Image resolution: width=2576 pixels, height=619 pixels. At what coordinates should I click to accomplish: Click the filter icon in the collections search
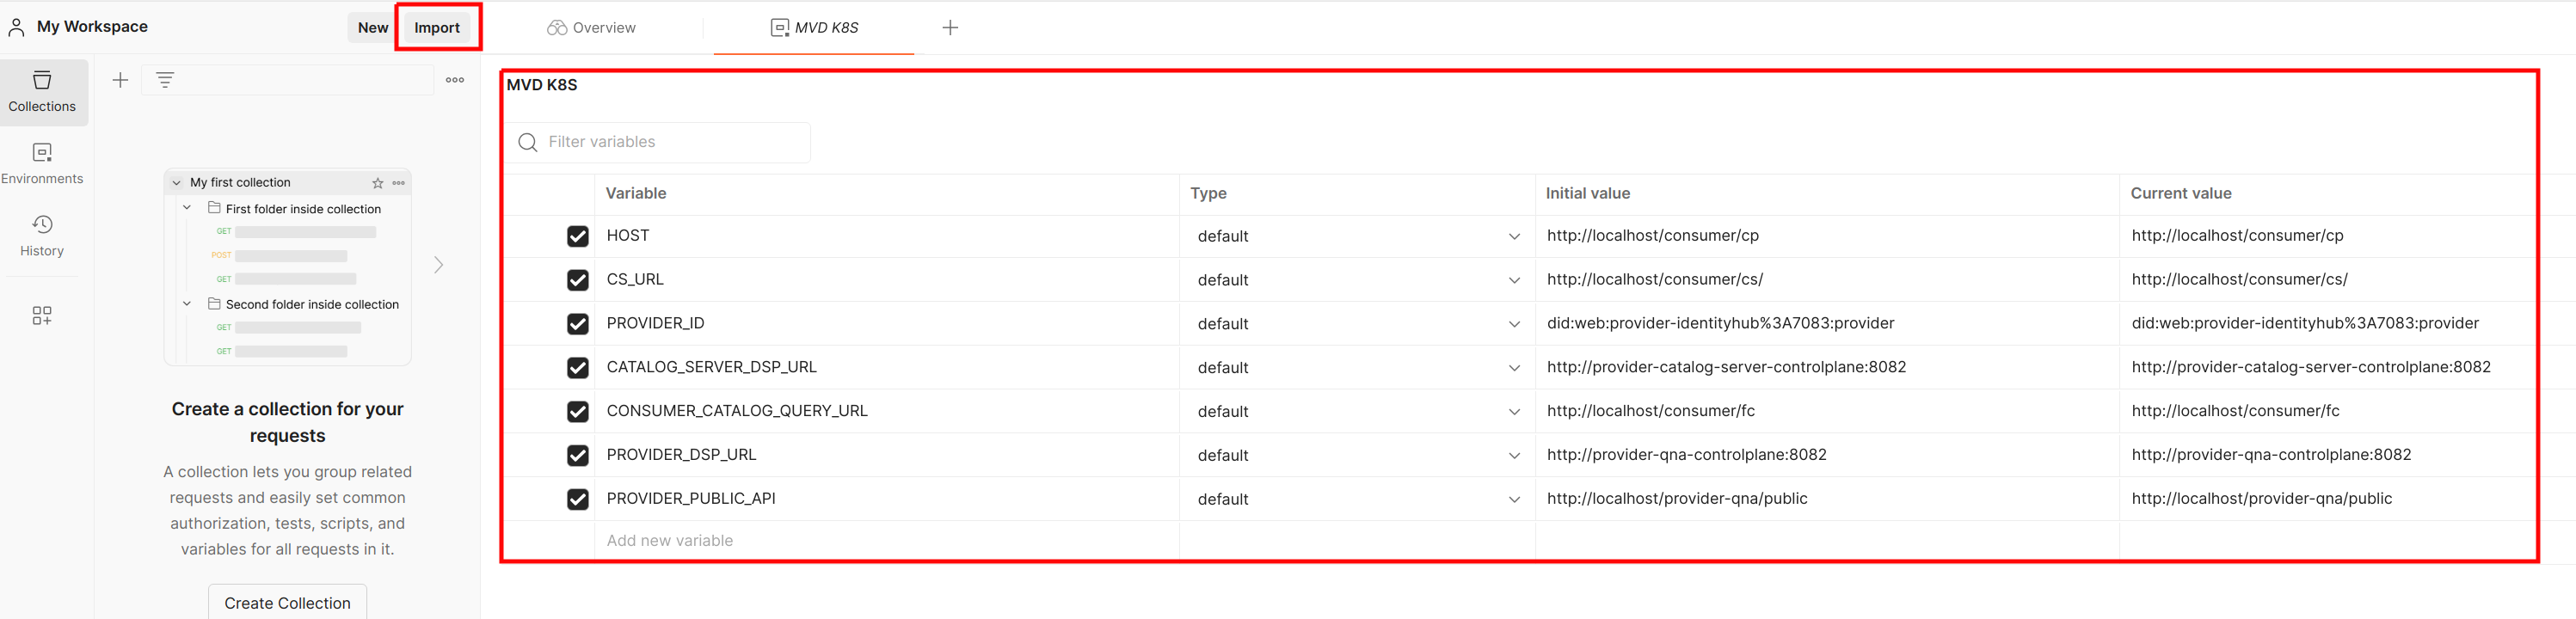point(166,80)
